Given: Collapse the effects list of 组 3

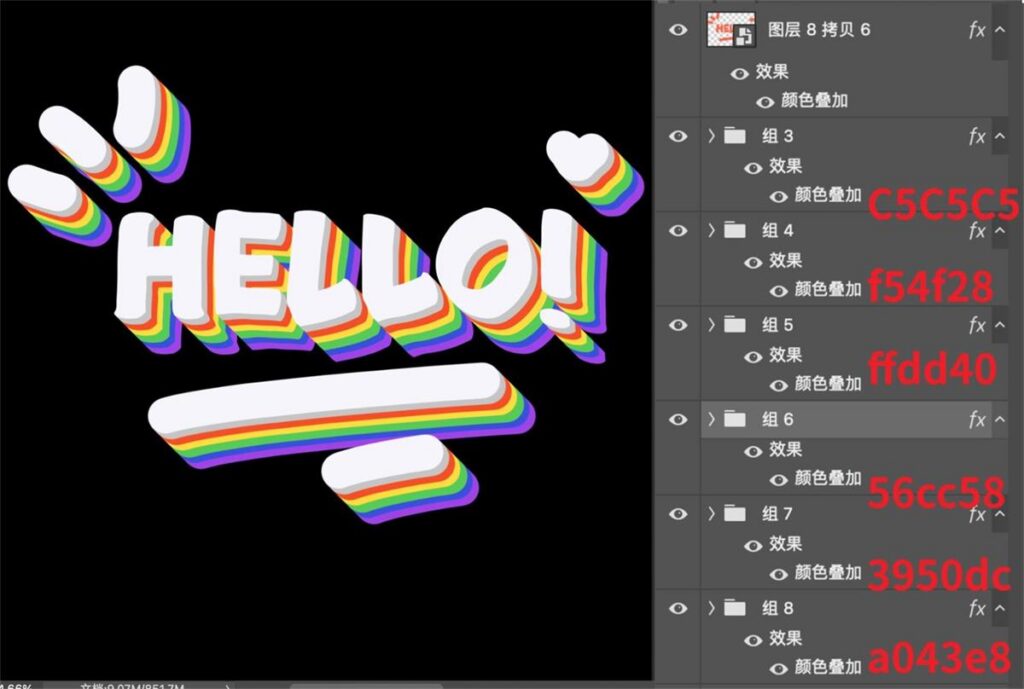Looking at the screenshot, I should 1000,136.
